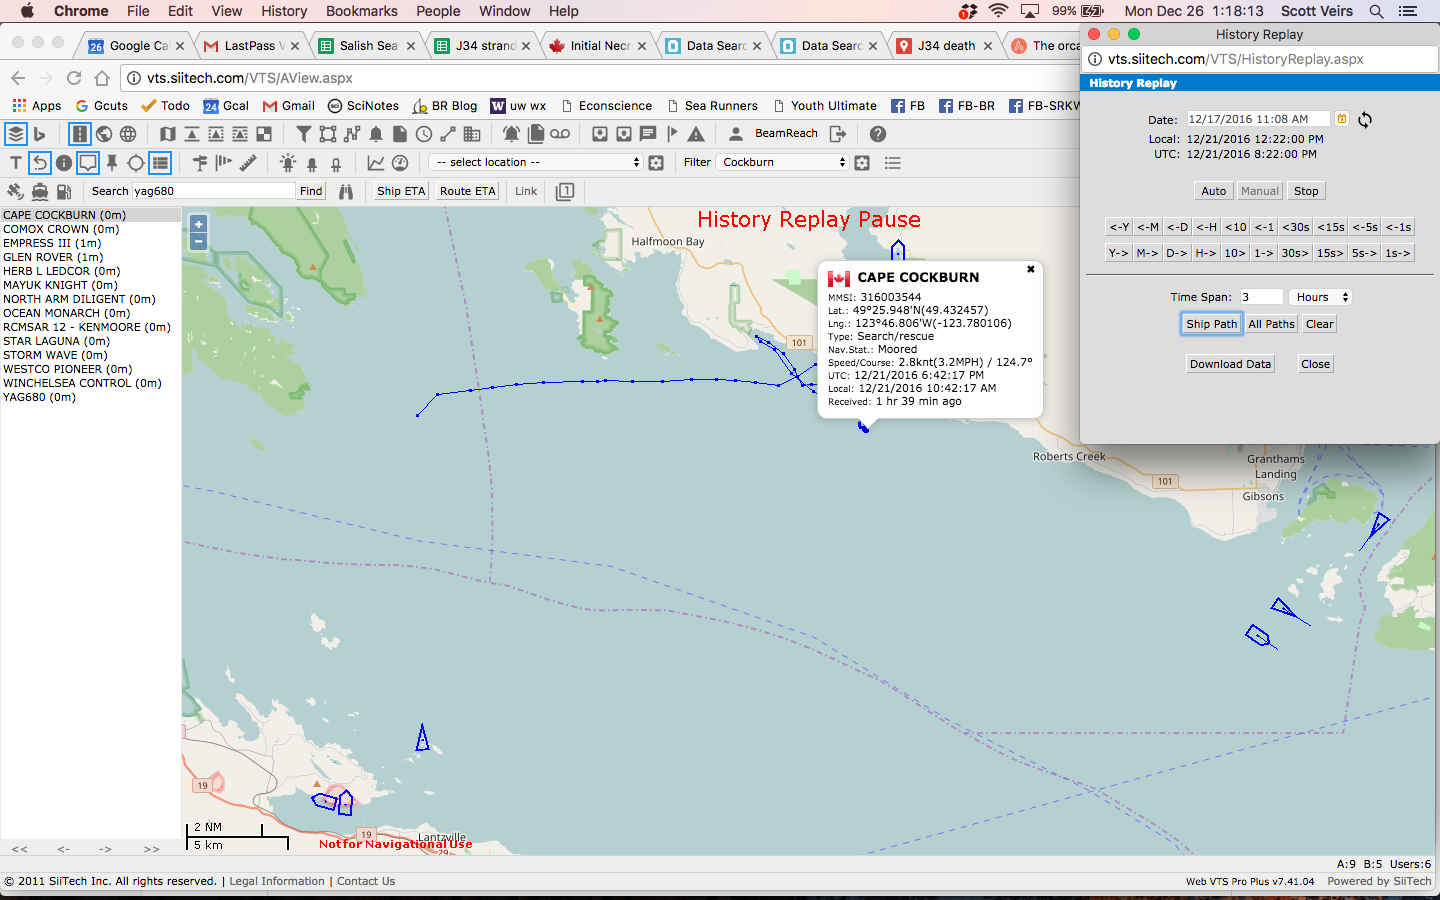
Task: Toggle the map layers button
Action: [x=15, y=134]
